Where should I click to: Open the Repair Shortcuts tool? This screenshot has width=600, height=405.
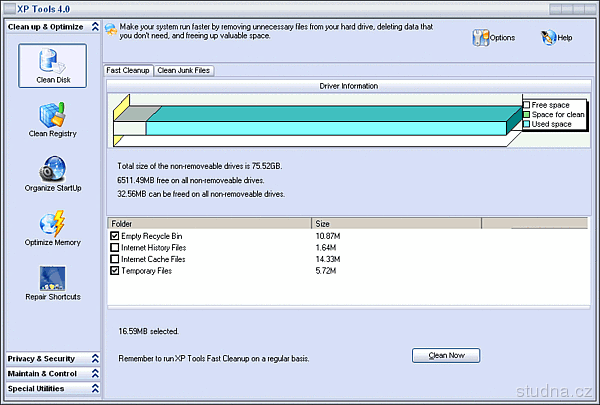(x=52, y=283)
